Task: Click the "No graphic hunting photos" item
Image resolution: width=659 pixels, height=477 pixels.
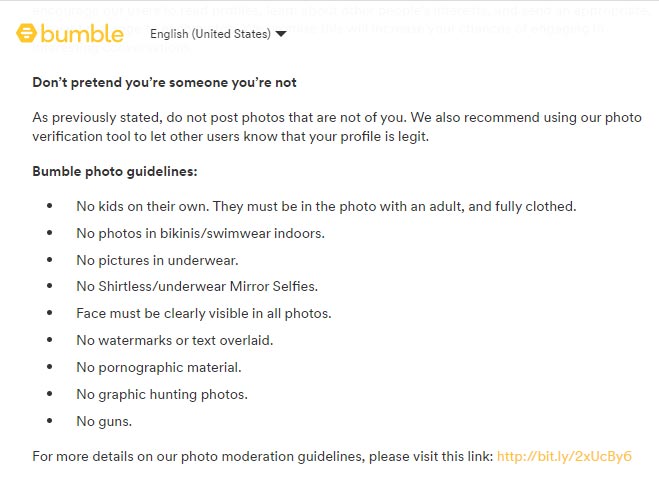Action: tap(162, 395)
